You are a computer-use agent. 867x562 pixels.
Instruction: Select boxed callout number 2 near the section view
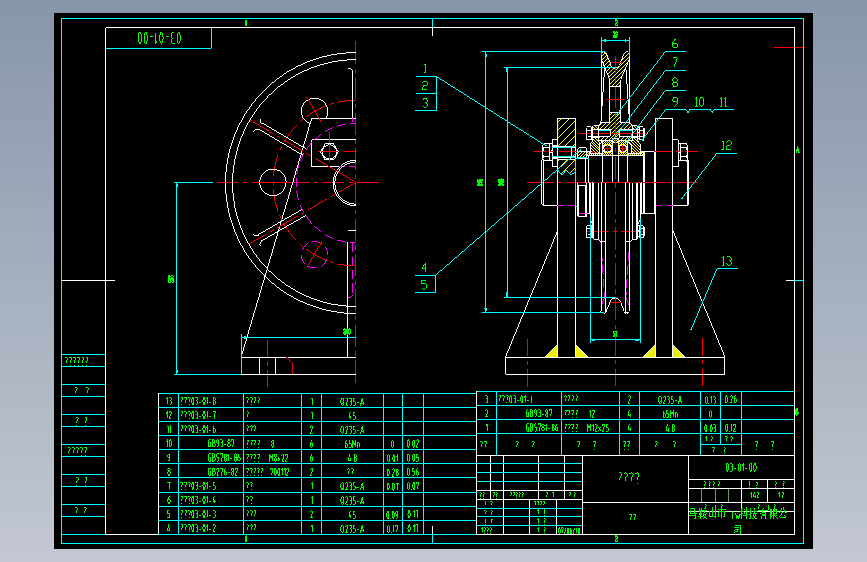click(x=426, y=86)
